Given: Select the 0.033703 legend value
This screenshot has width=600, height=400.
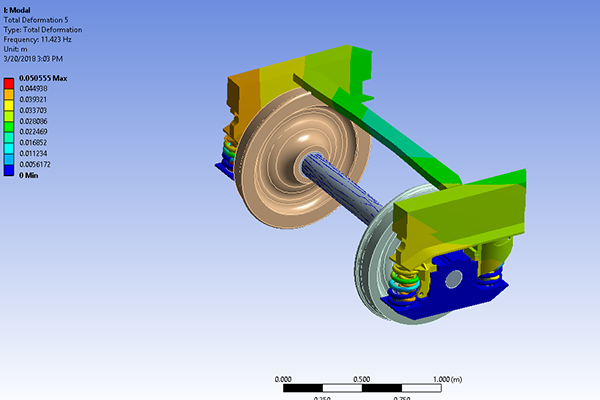Looking at the screenshot, I should coord(33,110).
